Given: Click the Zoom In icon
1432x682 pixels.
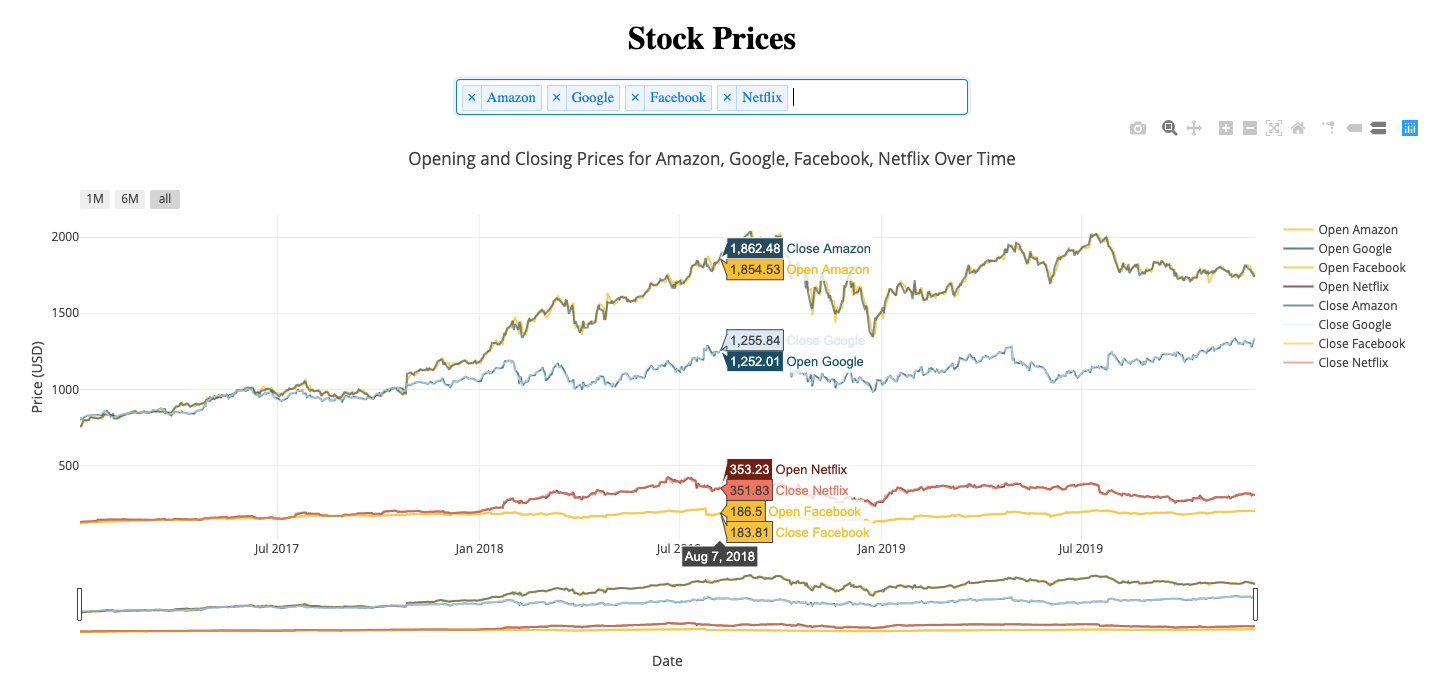Looking at the screenshot, I should [1224, 128].
